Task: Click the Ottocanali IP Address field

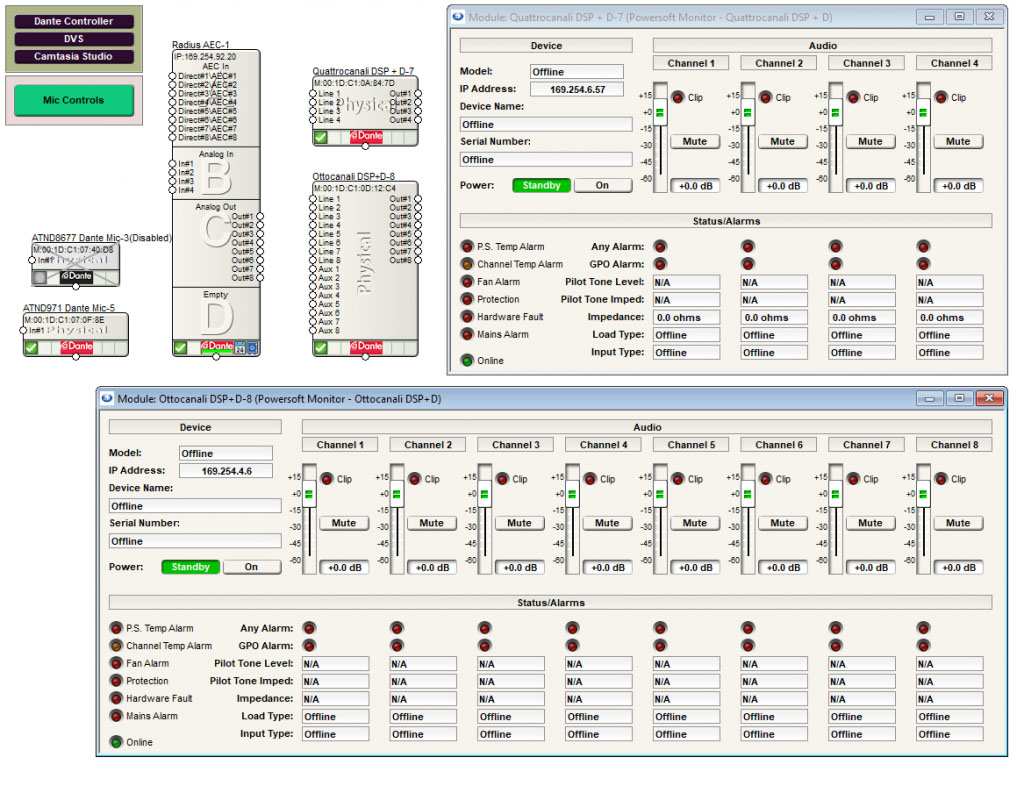Action: tap(226, 471)
